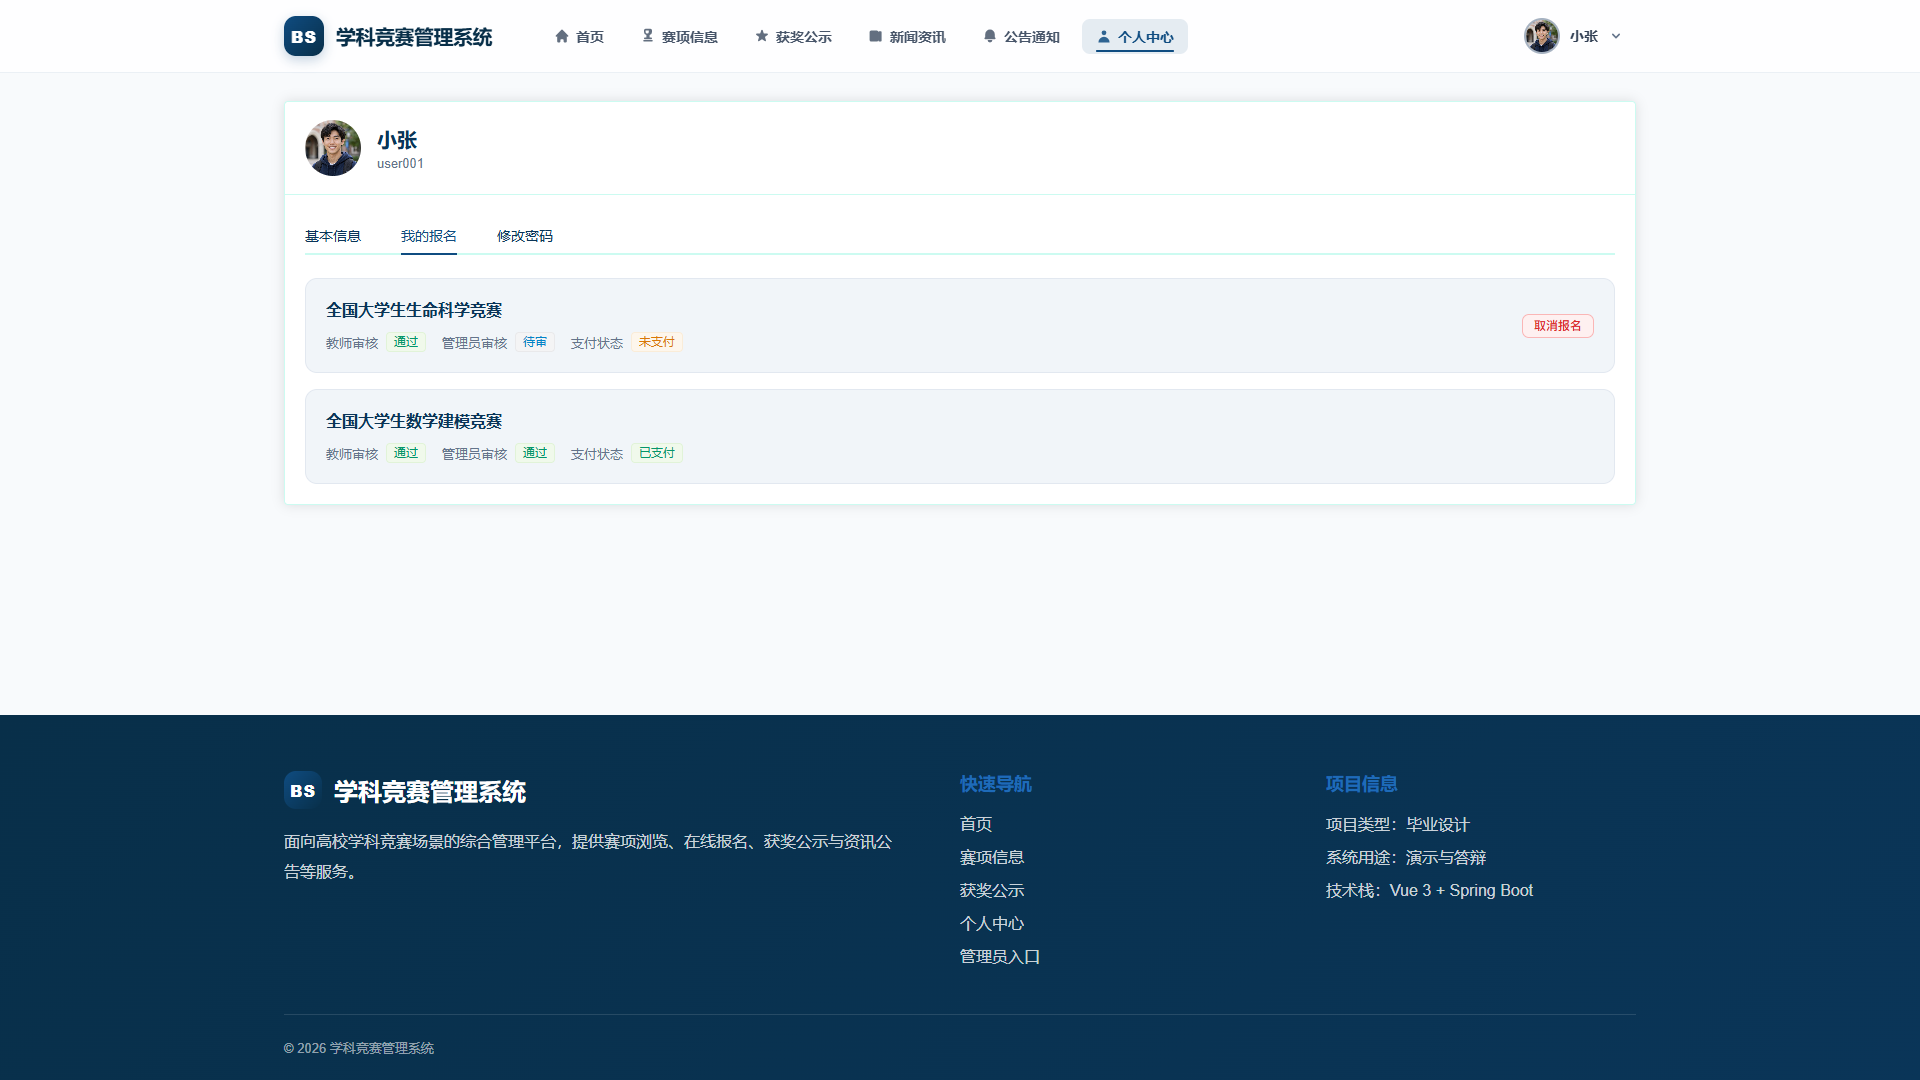1920x1080 pixels.
Task: Click the 小张 profile name heading
Action: [x=397, y=140]
